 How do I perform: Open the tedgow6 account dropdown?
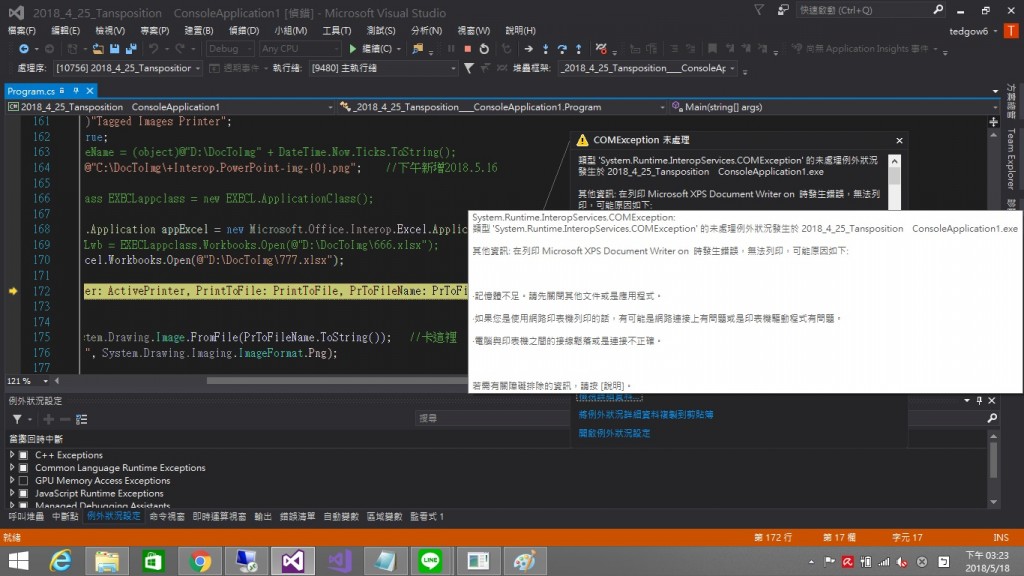coord(973,31)
